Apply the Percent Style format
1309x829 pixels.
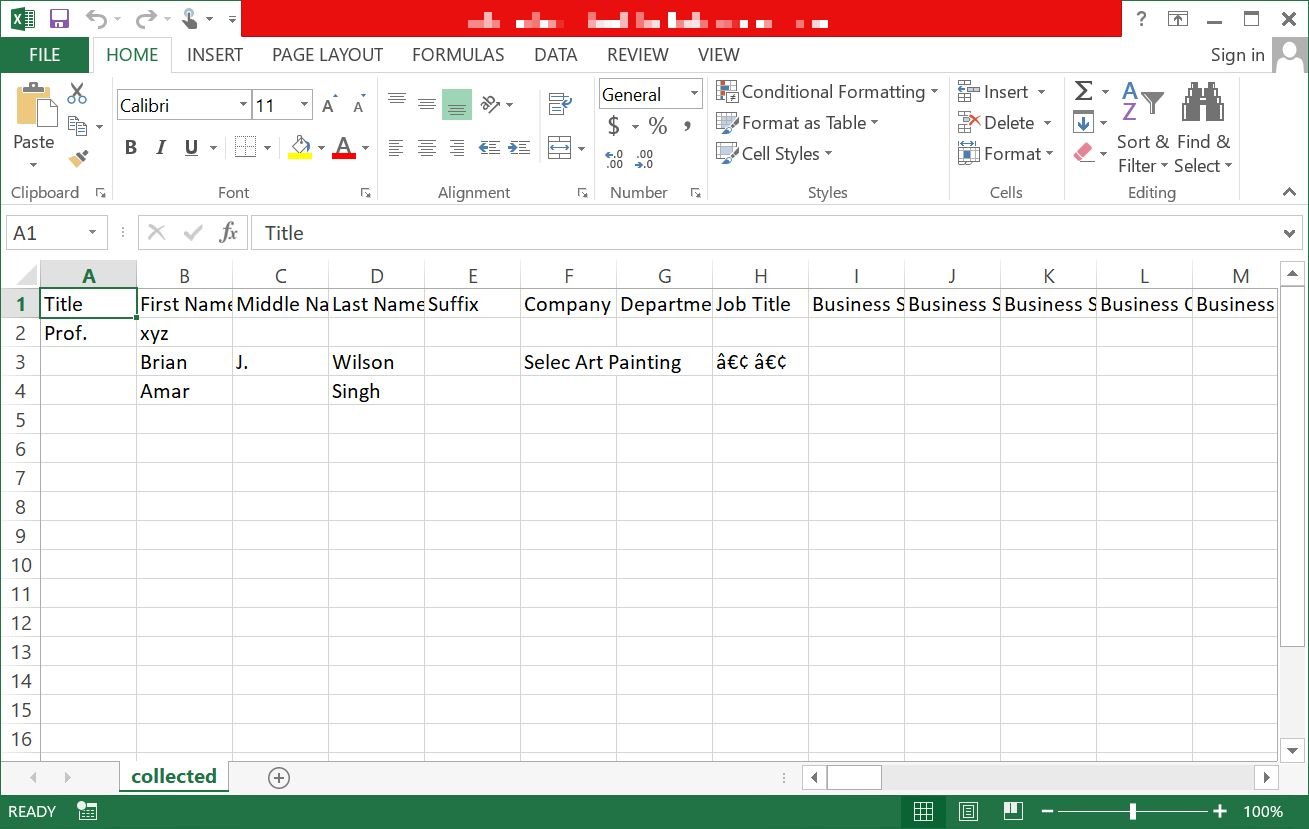655,127
